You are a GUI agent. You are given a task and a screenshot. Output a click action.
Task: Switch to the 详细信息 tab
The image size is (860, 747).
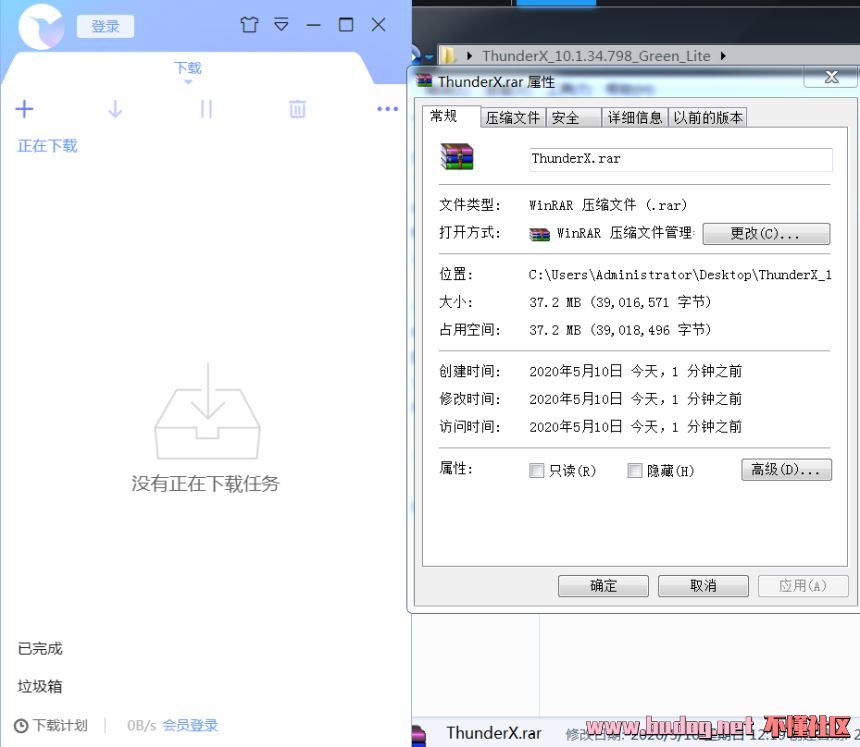(x=635, y=118)
